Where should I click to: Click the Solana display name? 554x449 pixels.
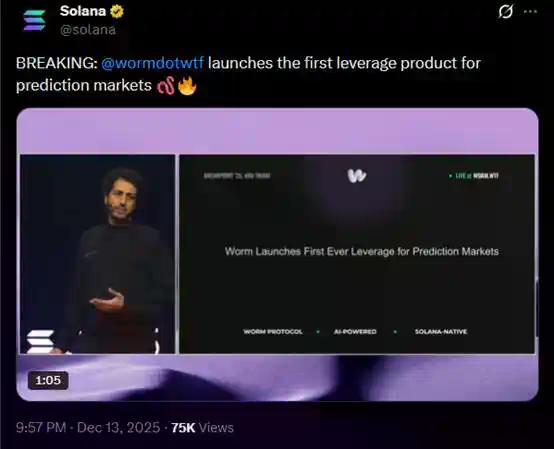(x=83, y=11)
